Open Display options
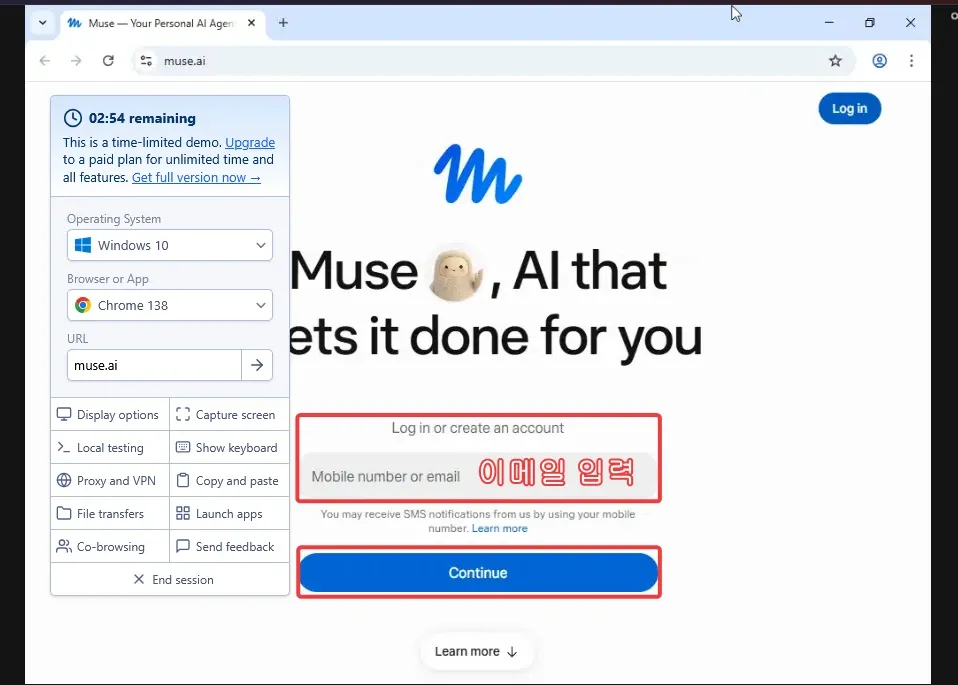The height and width of the screenshot is (685, 958). tap(110, 414)
